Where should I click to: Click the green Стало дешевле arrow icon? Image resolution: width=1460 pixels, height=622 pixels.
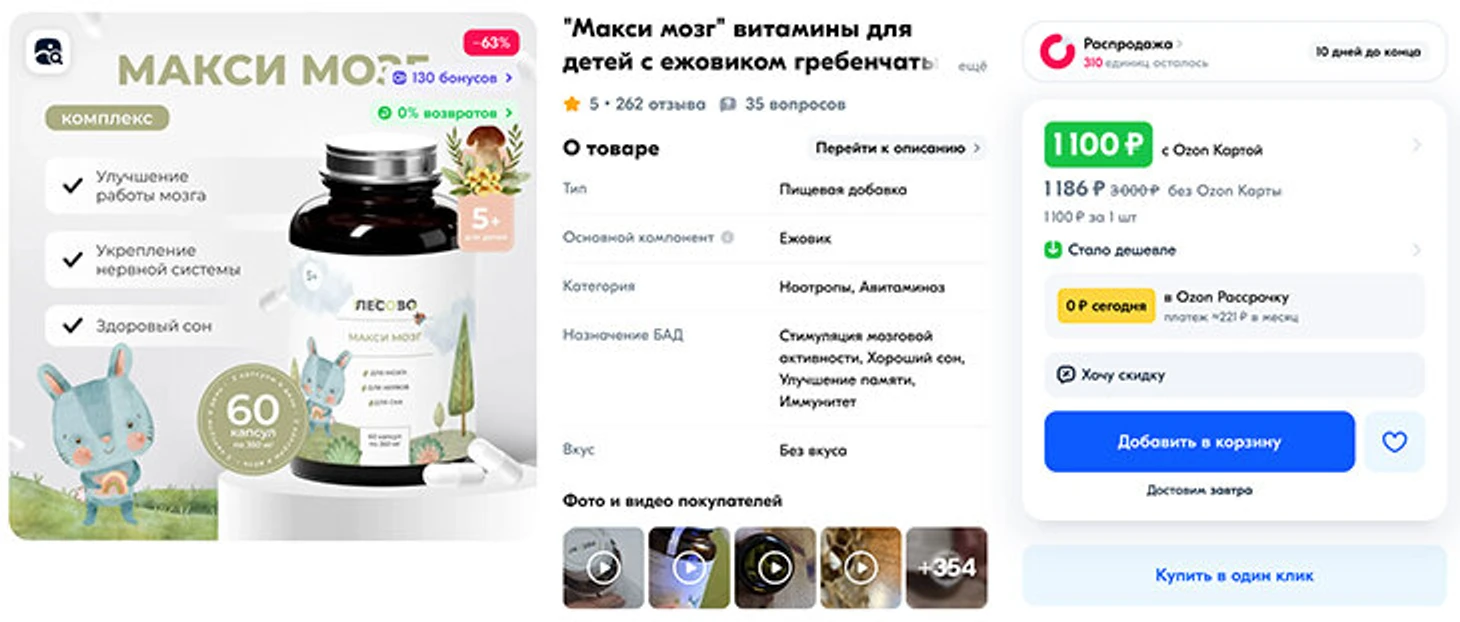coord(1052,250)
